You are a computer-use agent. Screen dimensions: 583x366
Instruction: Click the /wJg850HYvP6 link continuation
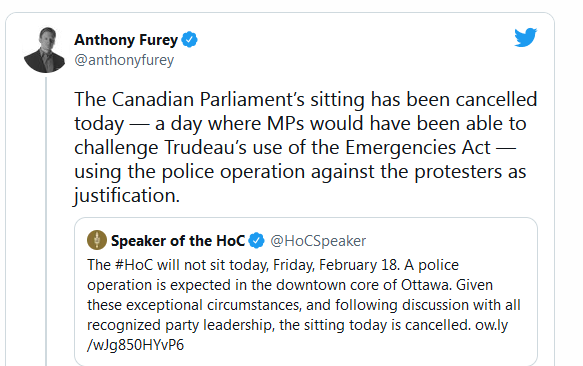tap(135, 345)
